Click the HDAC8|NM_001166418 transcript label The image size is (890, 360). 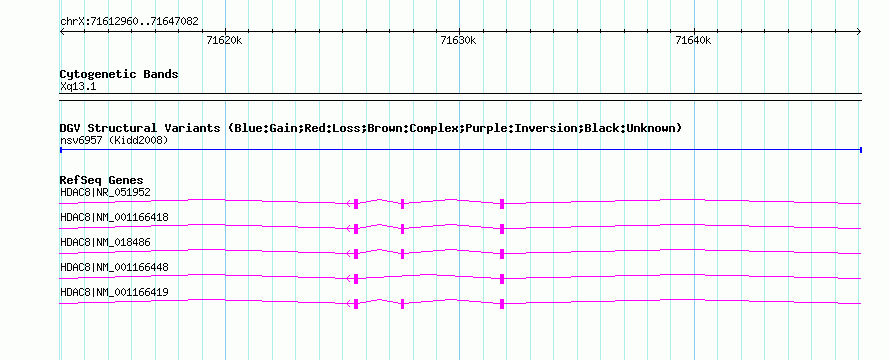(114, 217)
